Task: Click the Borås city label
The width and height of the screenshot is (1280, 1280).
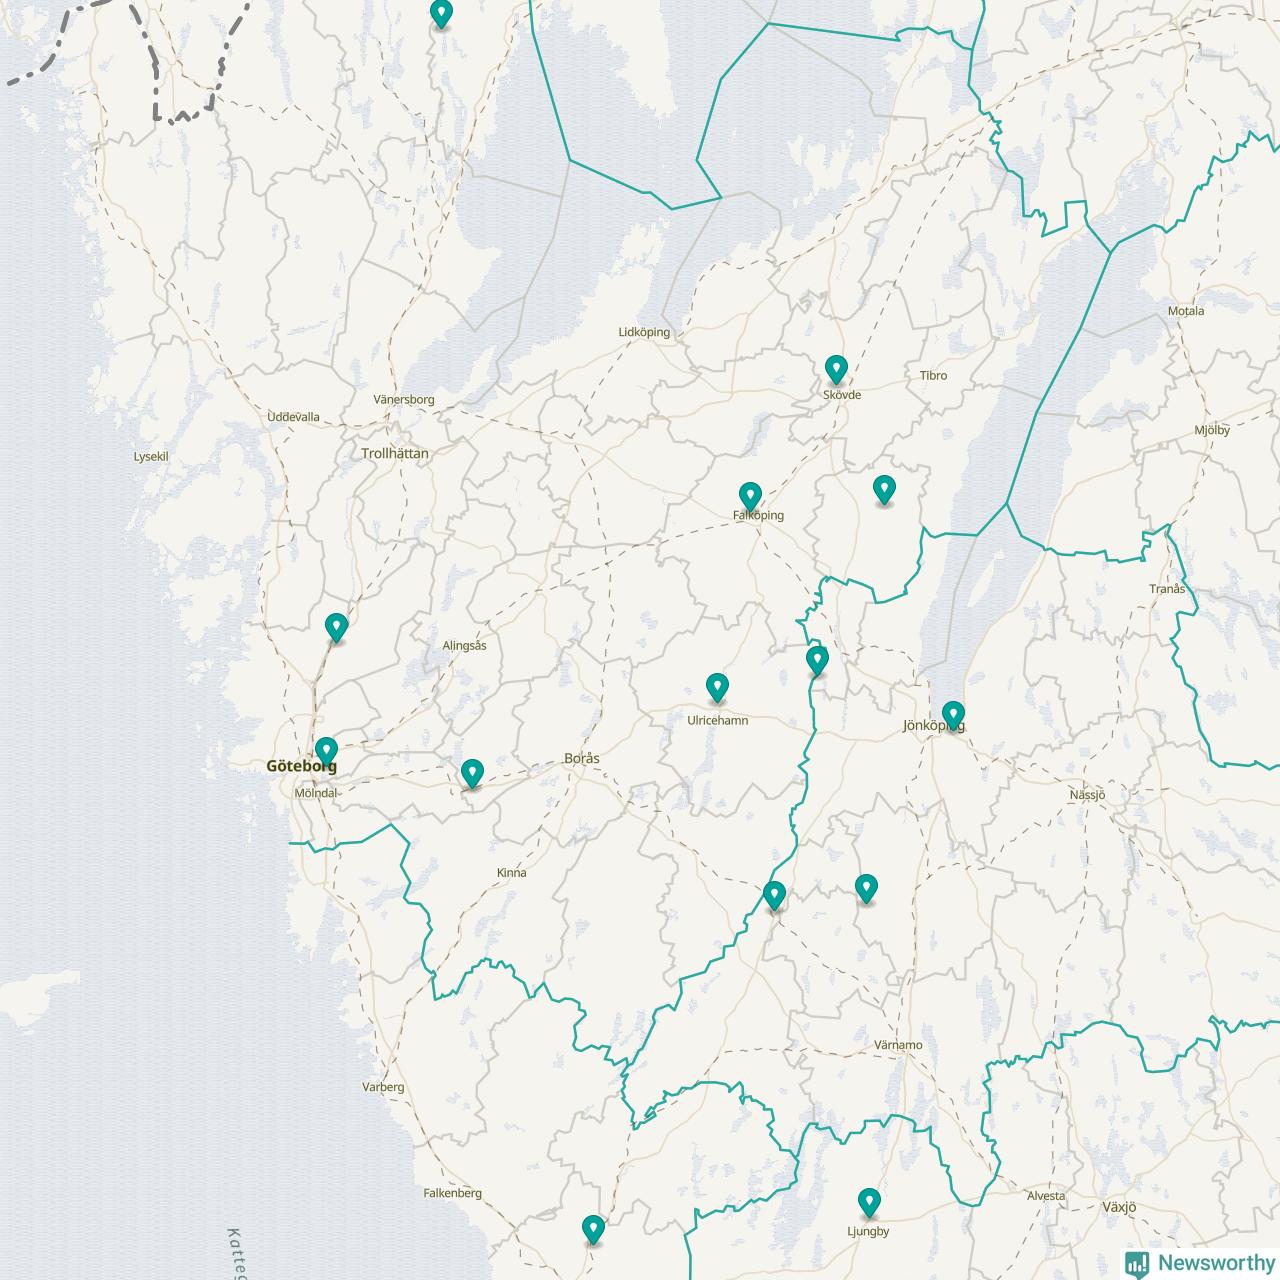Action: (x=582, y=759)
